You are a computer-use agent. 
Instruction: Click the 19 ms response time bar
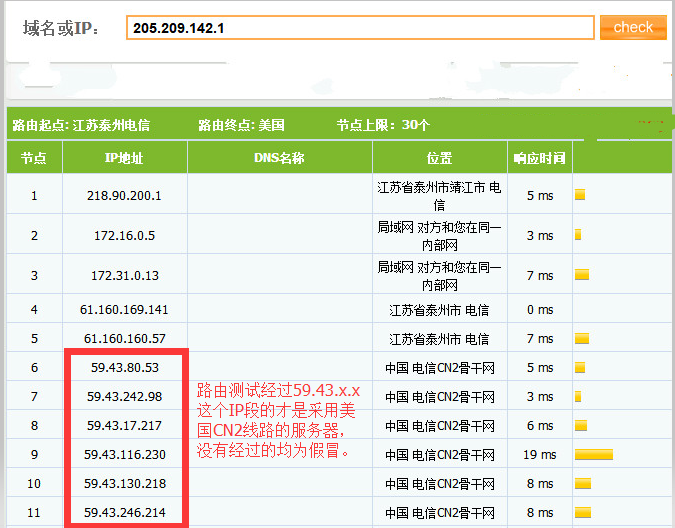click(594, 455)
